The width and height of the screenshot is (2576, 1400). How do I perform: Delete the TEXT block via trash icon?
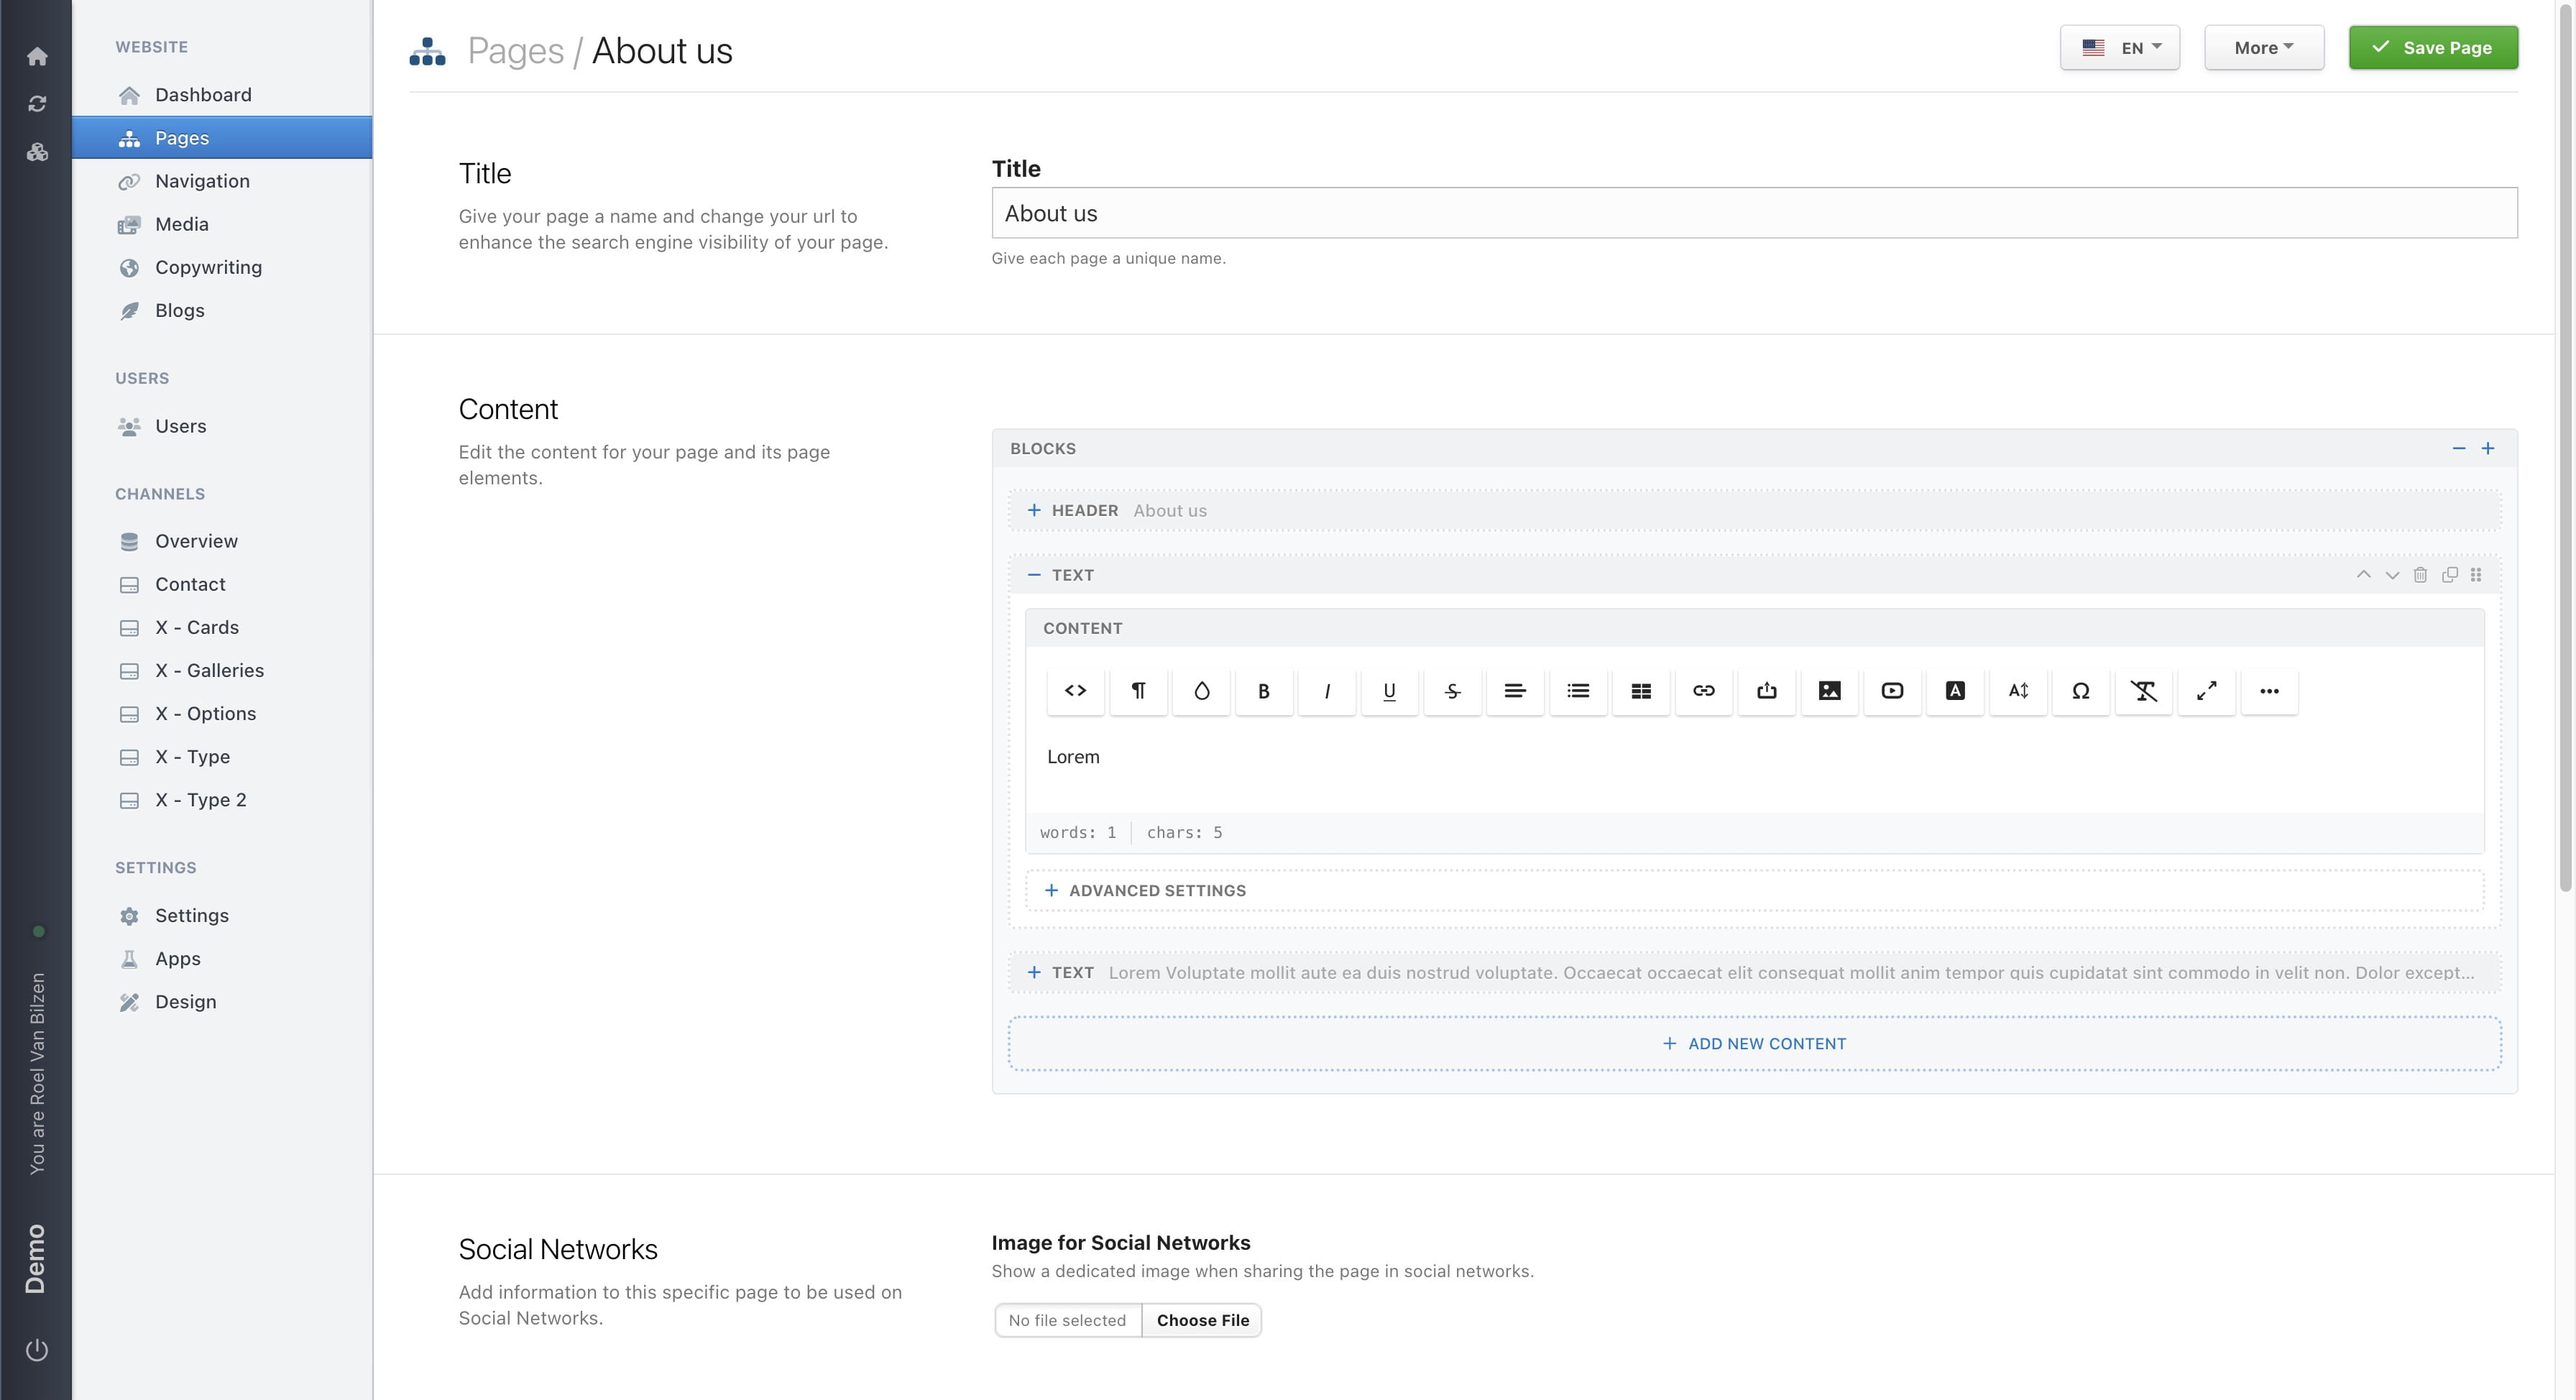(x=2420, y=575)
